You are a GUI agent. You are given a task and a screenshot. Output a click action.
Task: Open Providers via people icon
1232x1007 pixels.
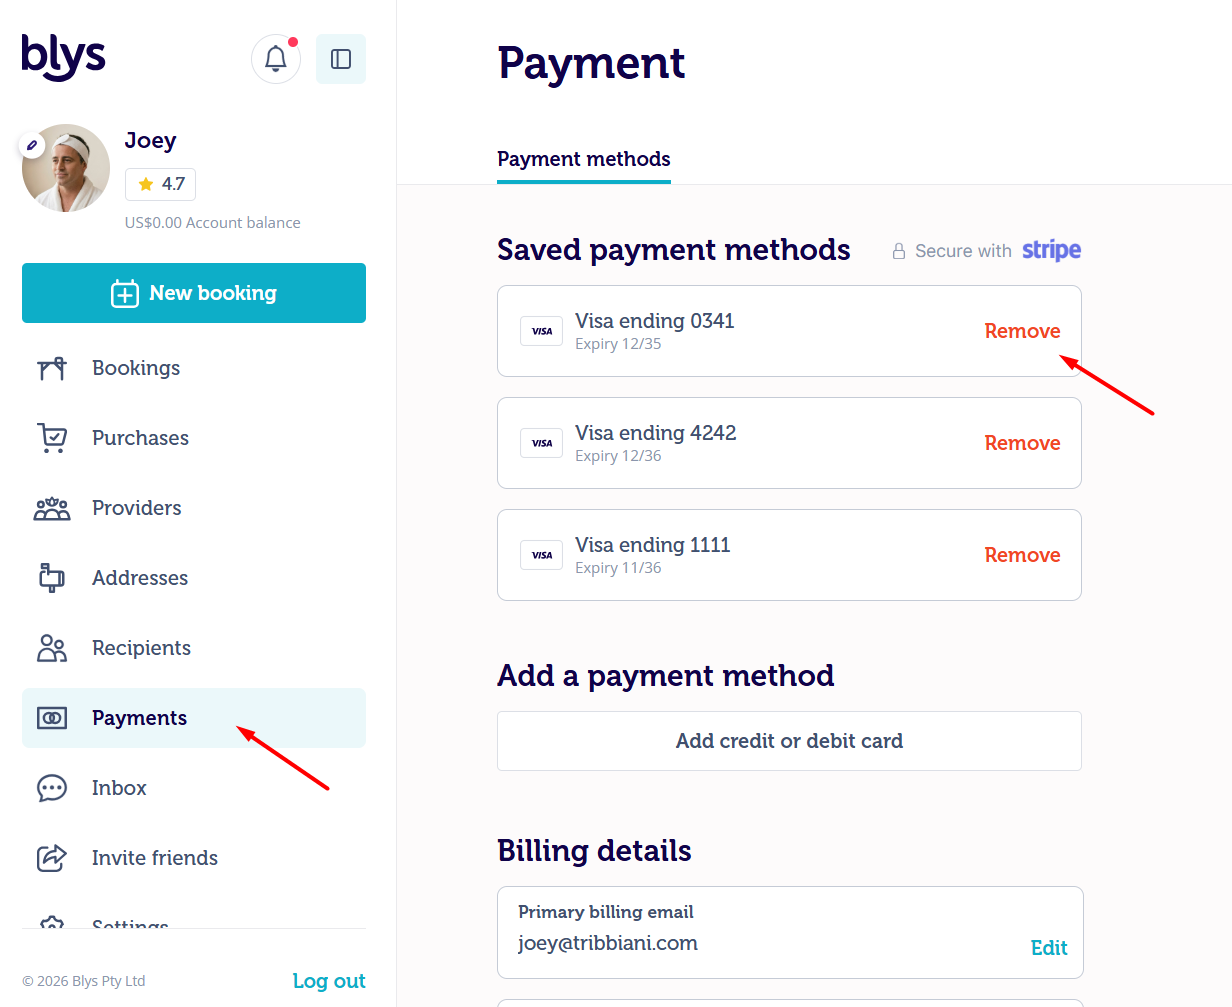[52, 508]
